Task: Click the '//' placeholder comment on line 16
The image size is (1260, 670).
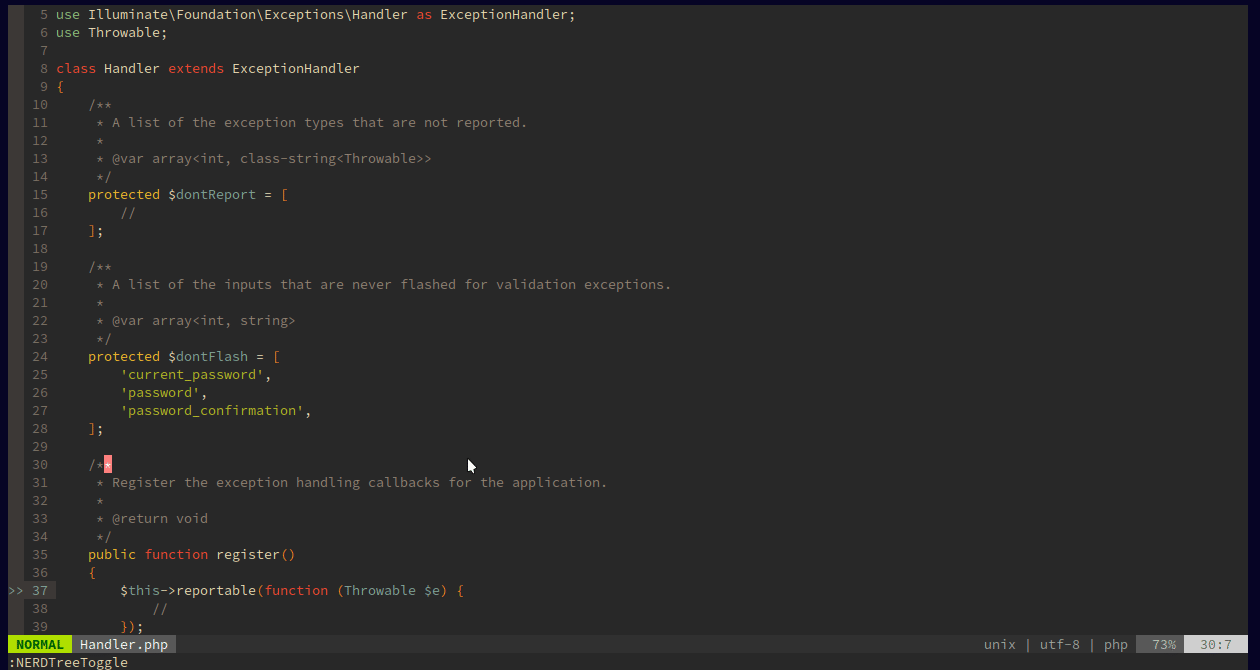Action: [x=128, y=213]
